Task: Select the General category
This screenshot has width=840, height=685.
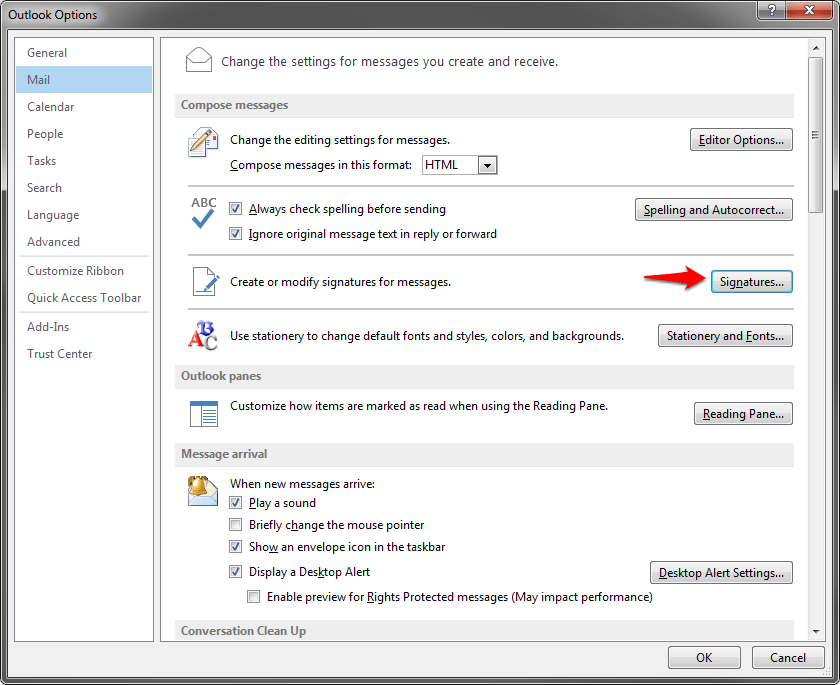Action: [x=84, y=52]
